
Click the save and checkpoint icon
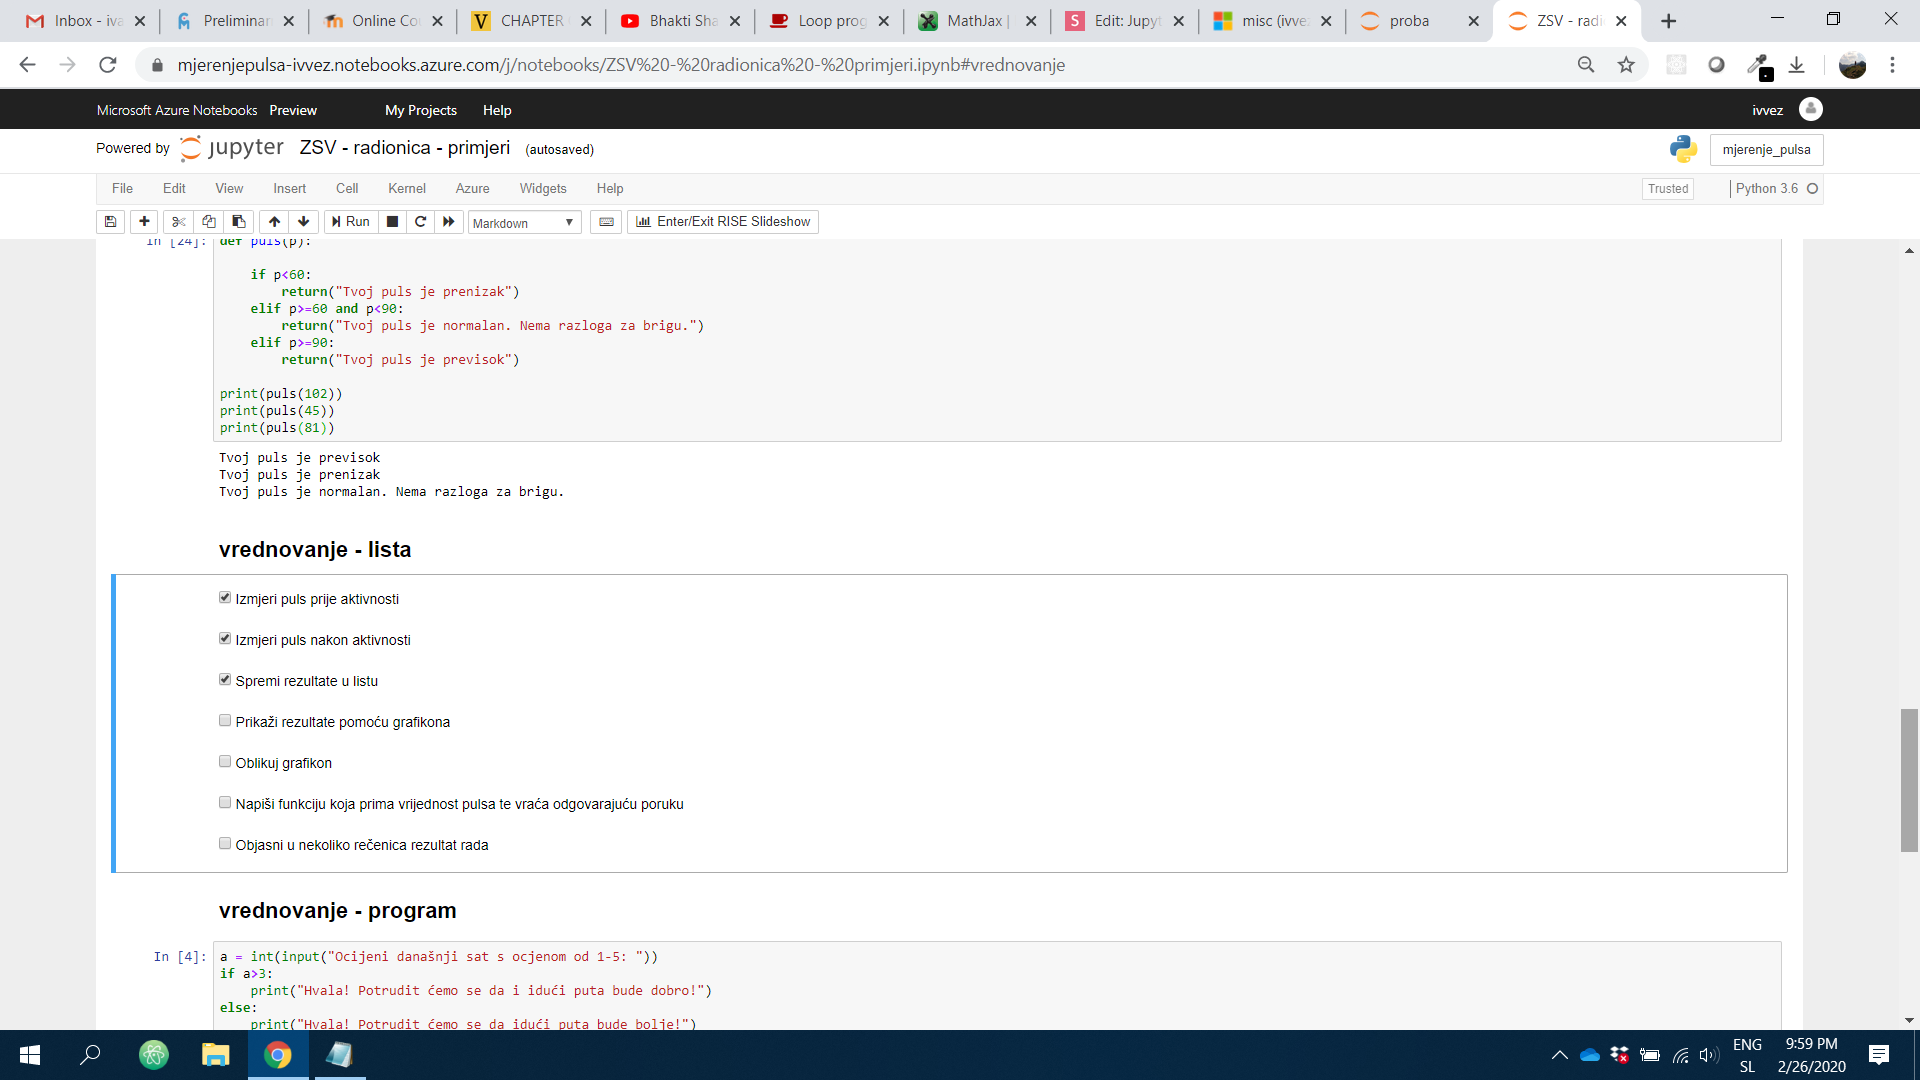pos(111,222)
